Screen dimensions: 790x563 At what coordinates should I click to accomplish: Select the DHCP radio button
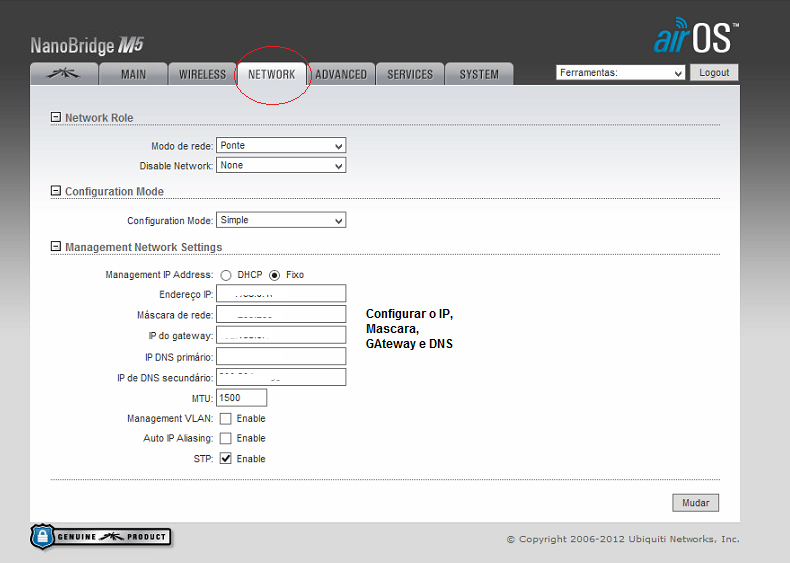[226, 275]
